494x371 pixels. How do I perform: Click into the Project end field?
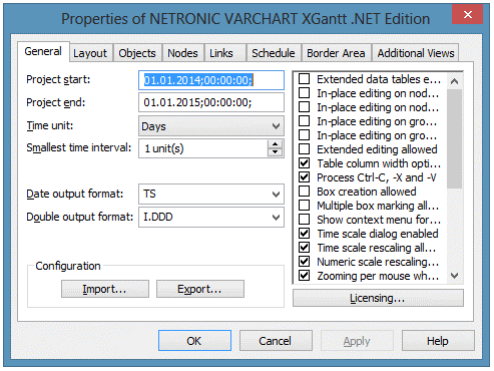(211, 102)
